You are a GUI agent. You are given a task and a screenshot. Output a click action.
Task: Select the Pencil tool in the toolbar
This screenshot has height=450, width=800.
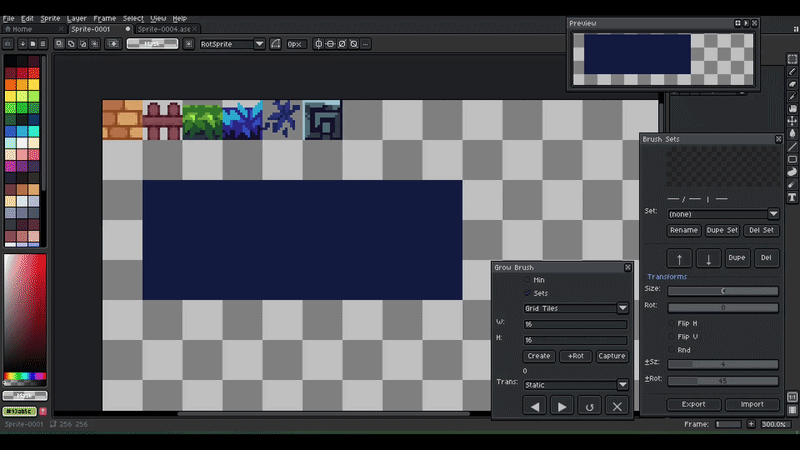(x=792, y=73)
